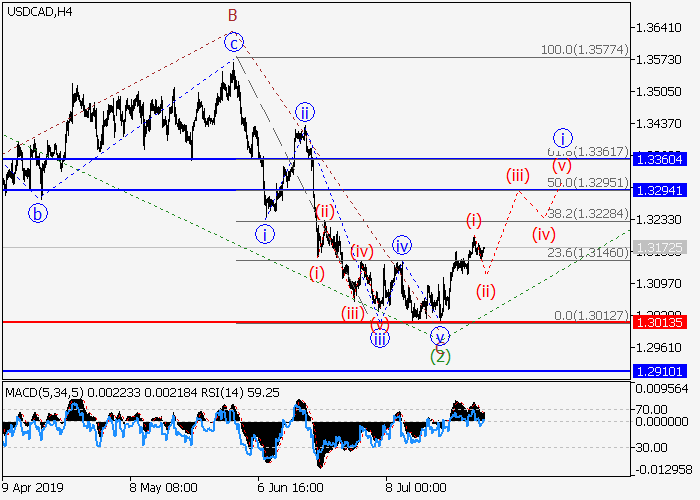
Task: Click the MACD(5,34,5) indicator label
Action: pos(38,393)
